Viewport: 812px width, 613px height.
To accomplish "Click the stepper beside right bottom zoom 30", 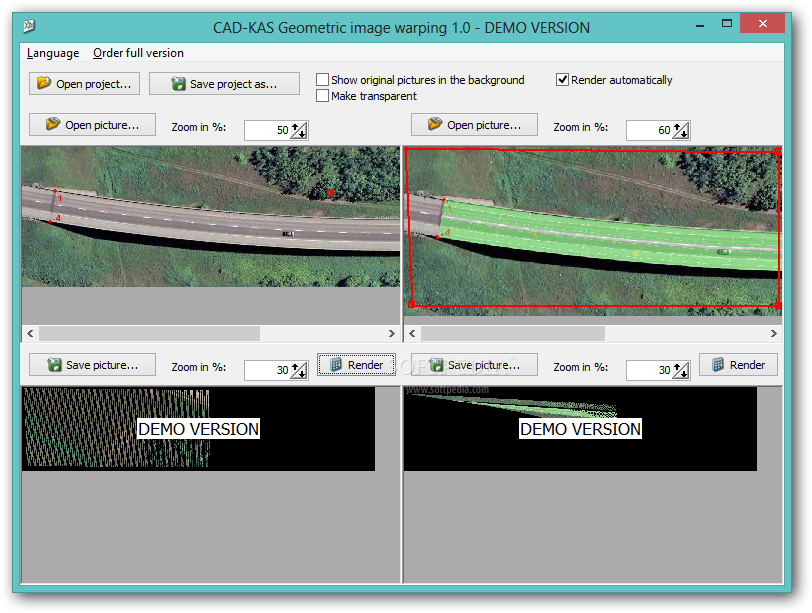I will pos(681,370).
